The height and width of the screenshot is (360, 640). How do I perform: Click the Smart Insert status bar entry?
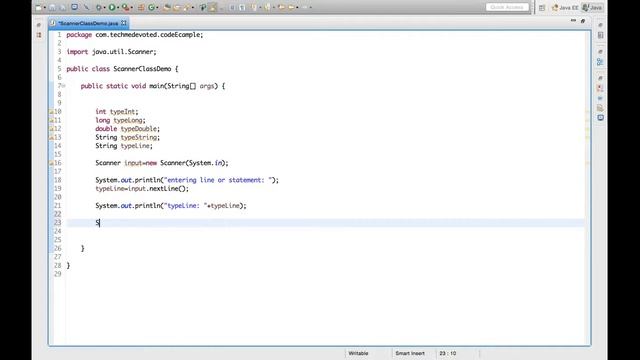(410, 353)
